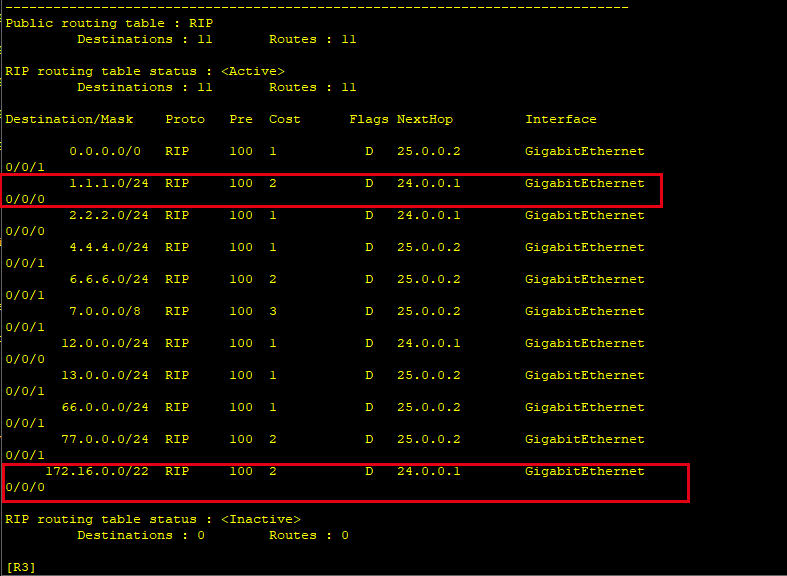Image resolution: width=787 pixels, height=576 pixels.
Task: Click next hop 24.0.0.1 in the 2.2.2.0/24 row
Action: coord(429,215)
